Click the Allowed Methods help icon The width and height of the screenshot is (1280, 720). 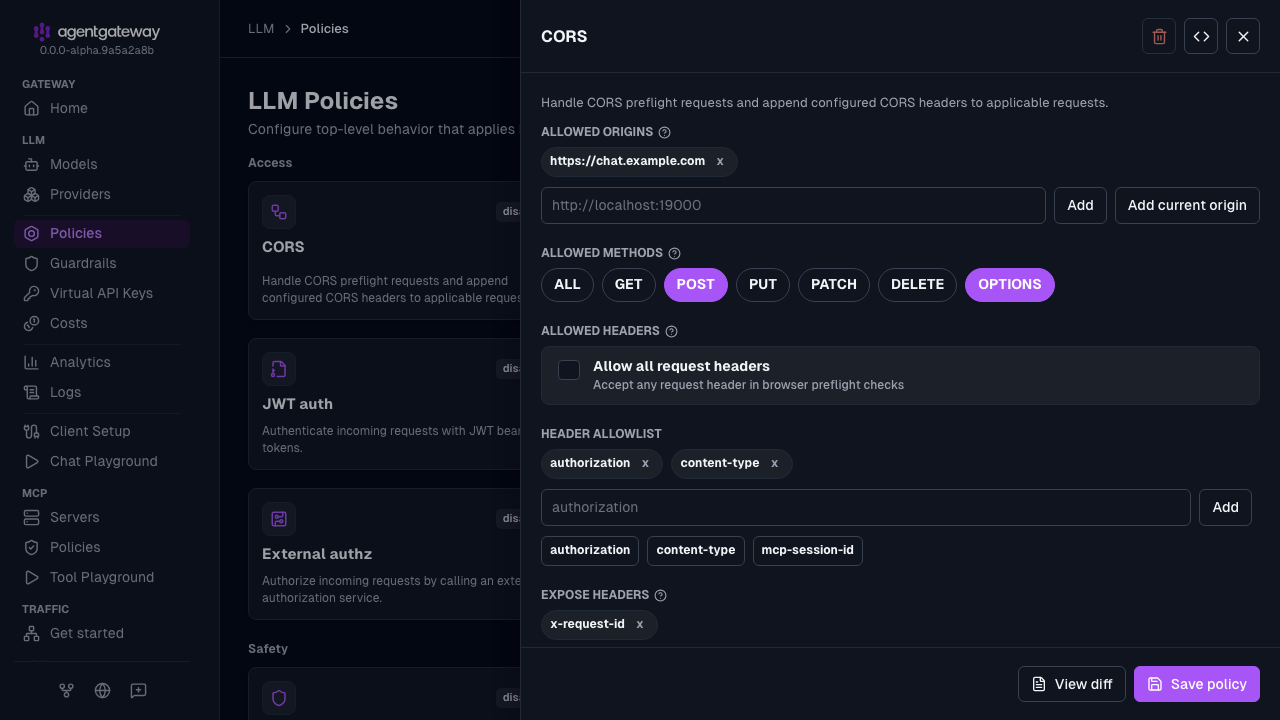click(x=674, y=254)
